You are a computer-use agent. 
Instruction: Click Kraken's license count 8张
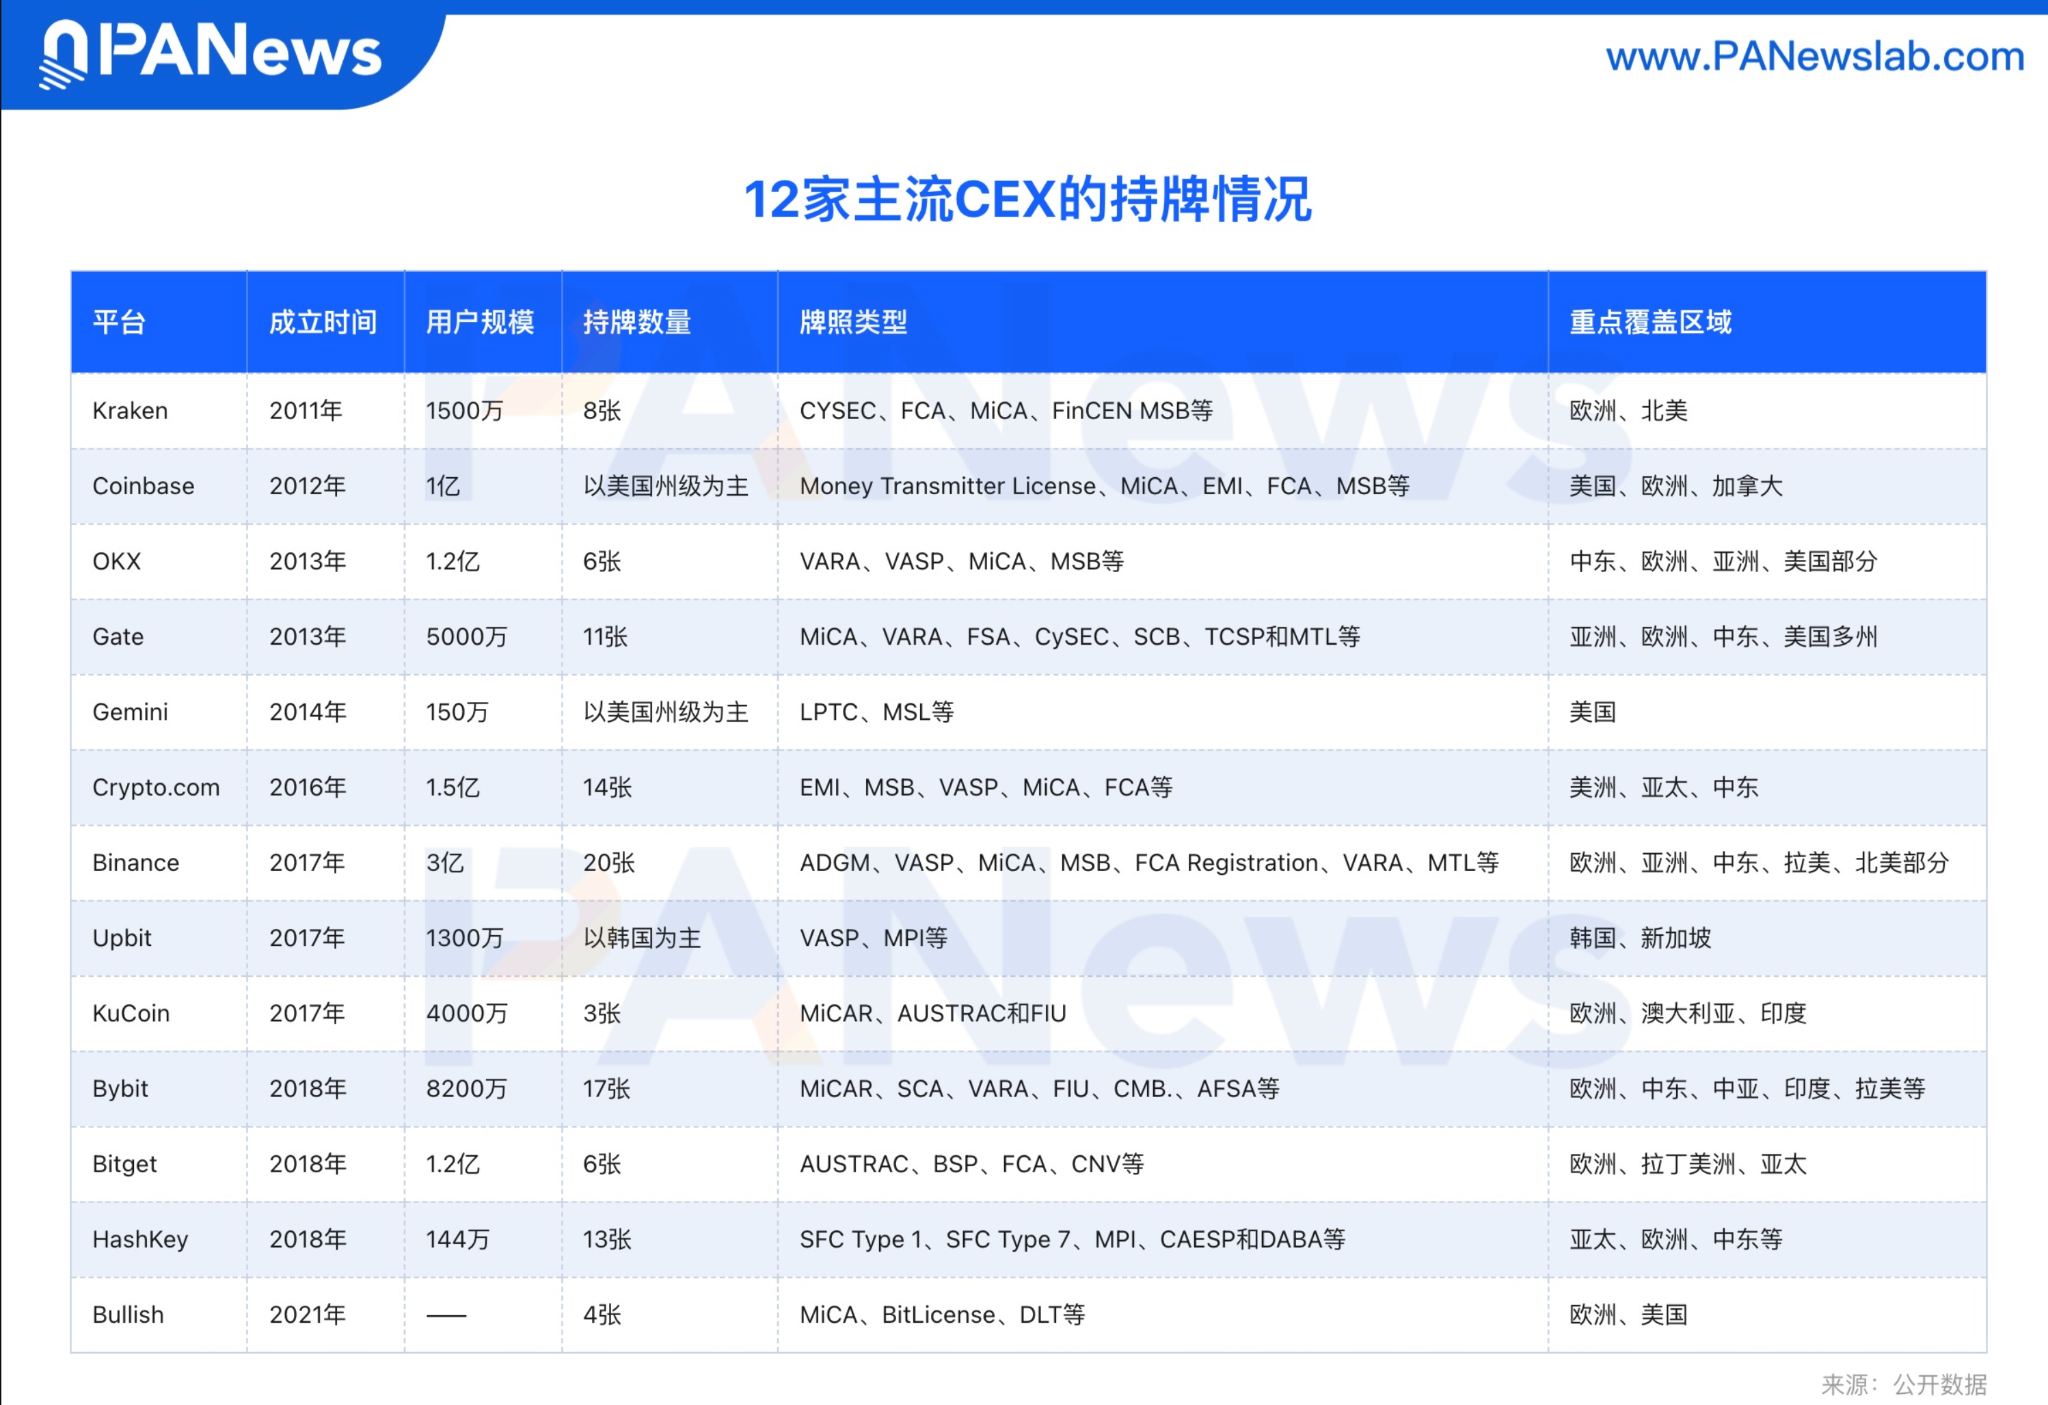[602, 411]
